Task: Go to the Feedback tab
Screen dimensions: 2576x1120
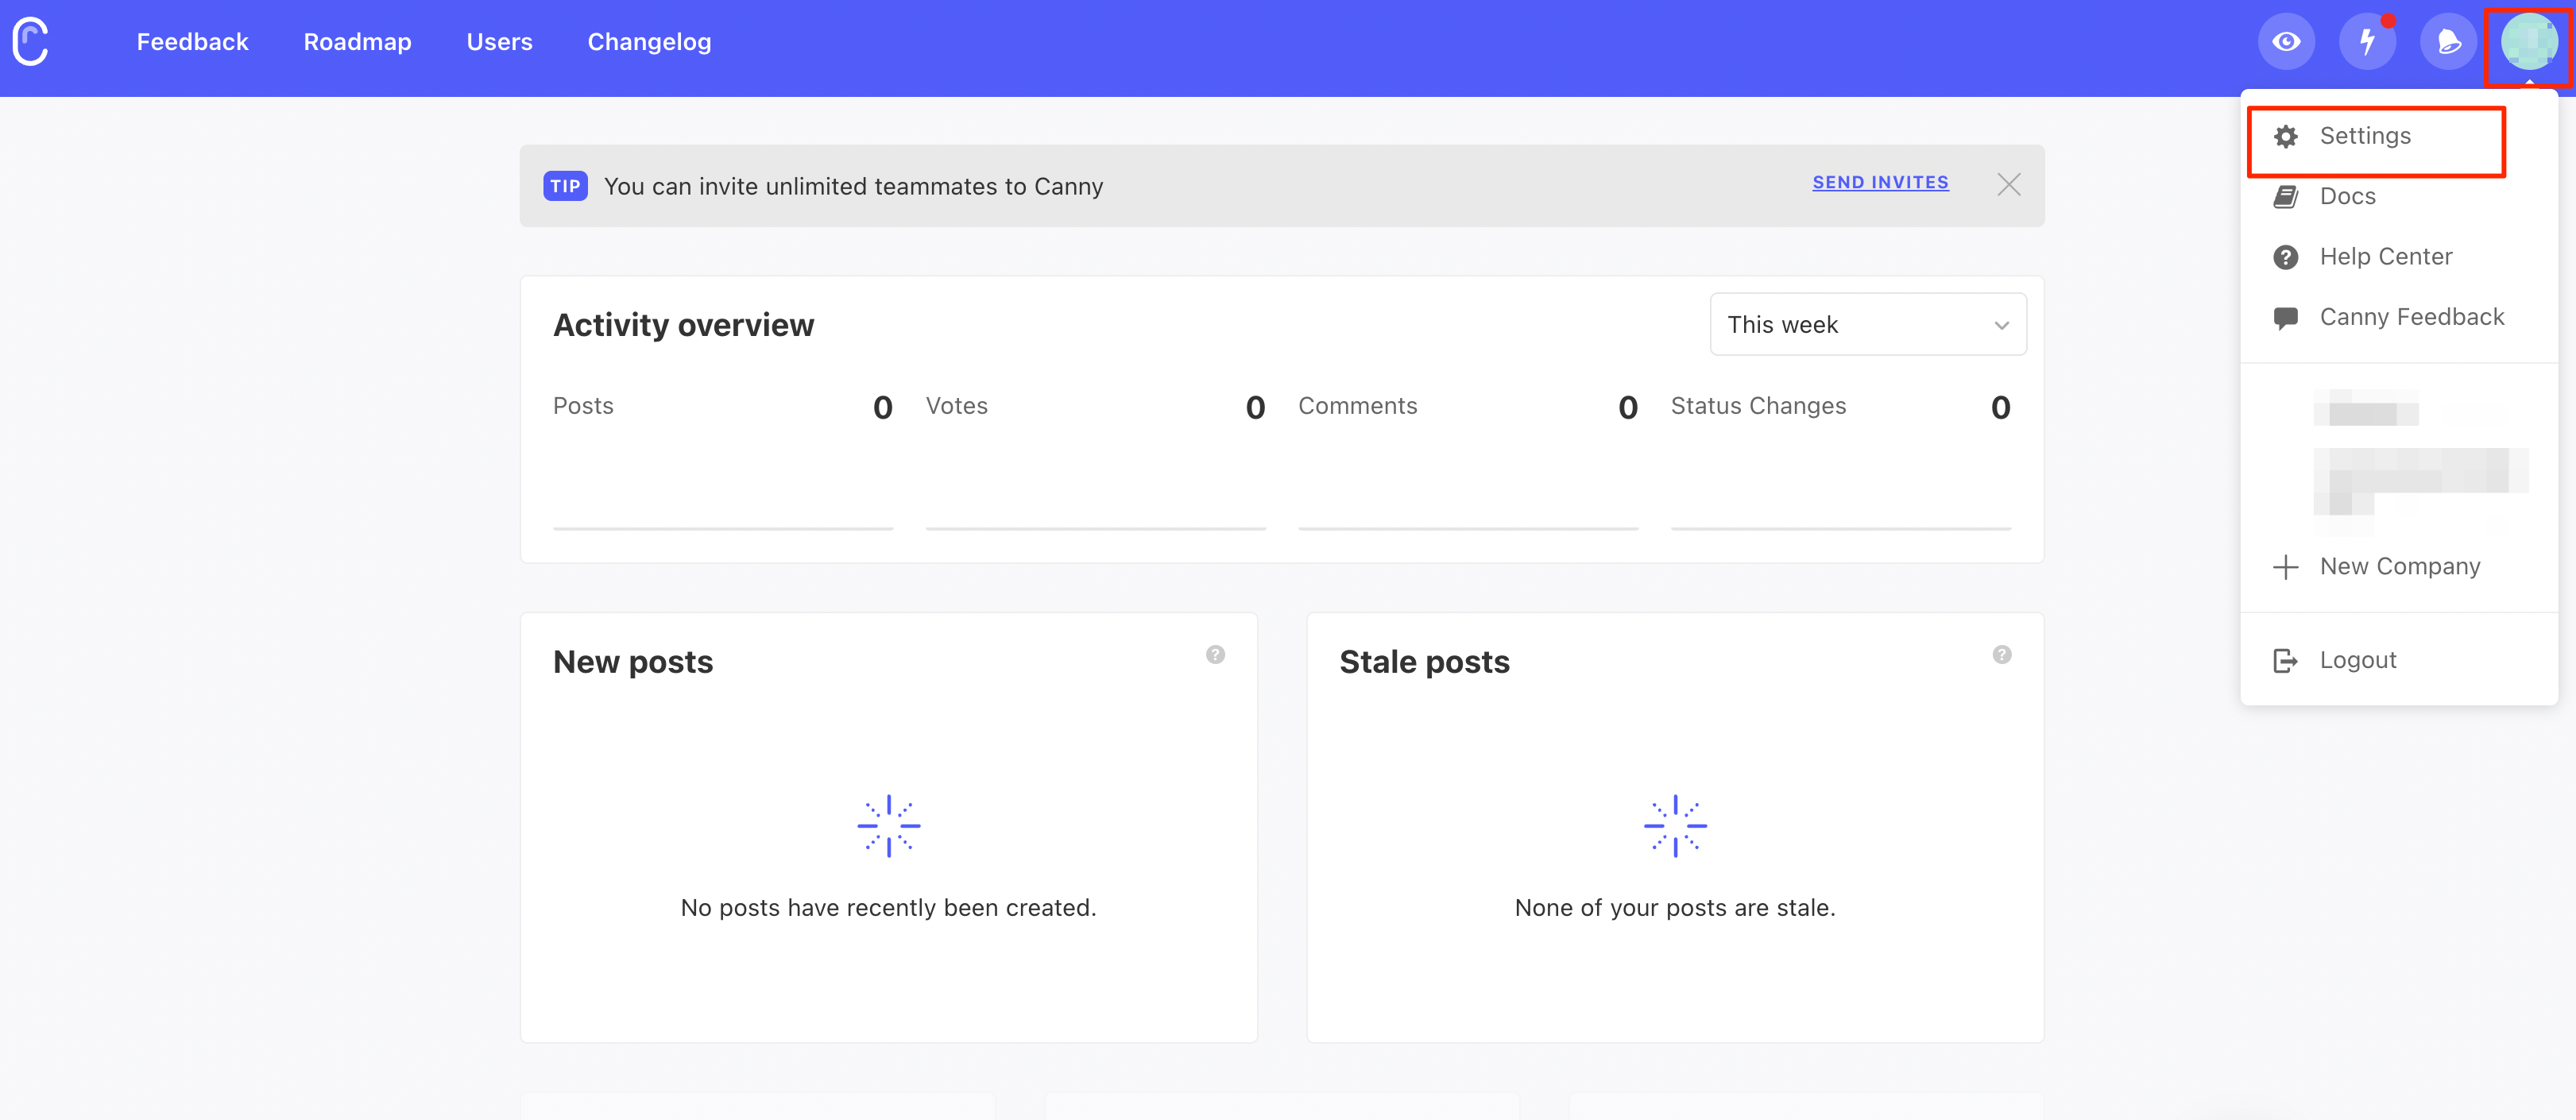Action: coord(192,42)
